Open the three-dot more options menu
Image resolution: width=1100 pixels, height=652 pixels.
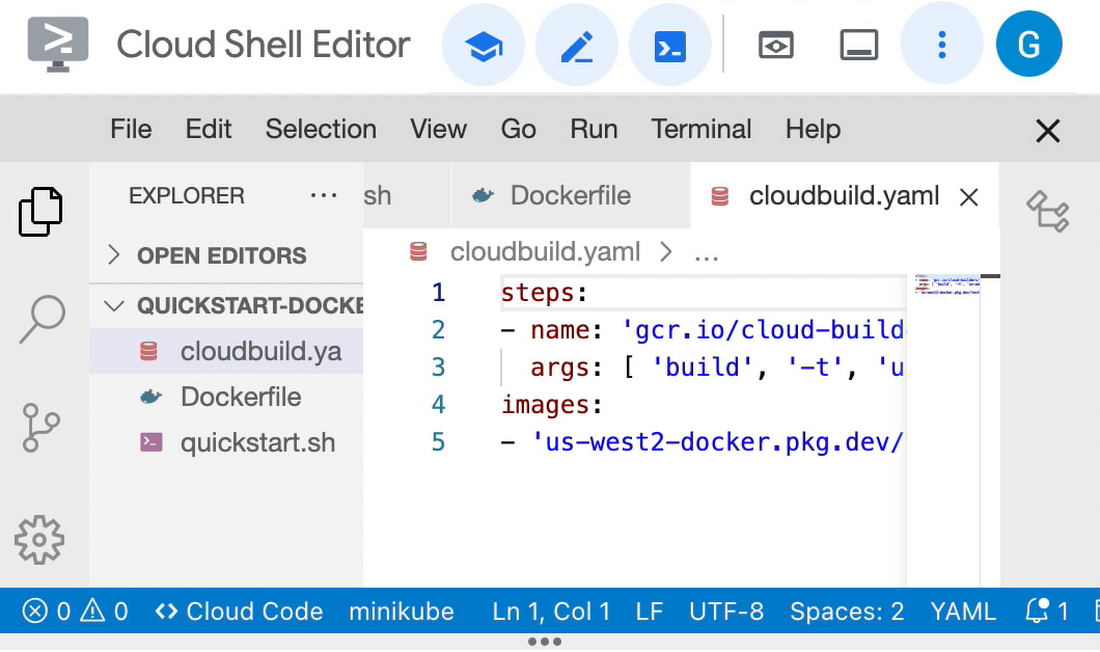[x=941, y=46]
